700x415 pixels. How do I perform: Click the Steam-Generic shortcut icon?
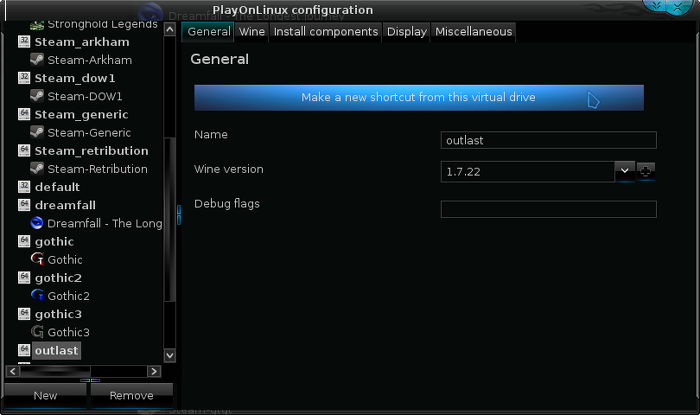[x=37, y=133]
